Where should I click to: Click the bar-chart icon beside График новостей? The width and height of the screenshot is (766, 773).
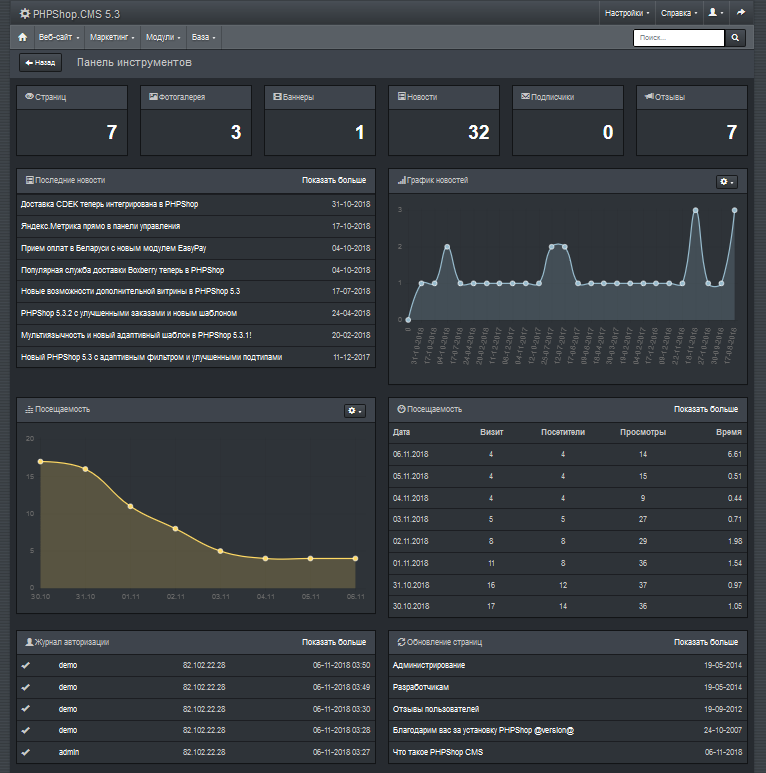(x=402, y=180)
